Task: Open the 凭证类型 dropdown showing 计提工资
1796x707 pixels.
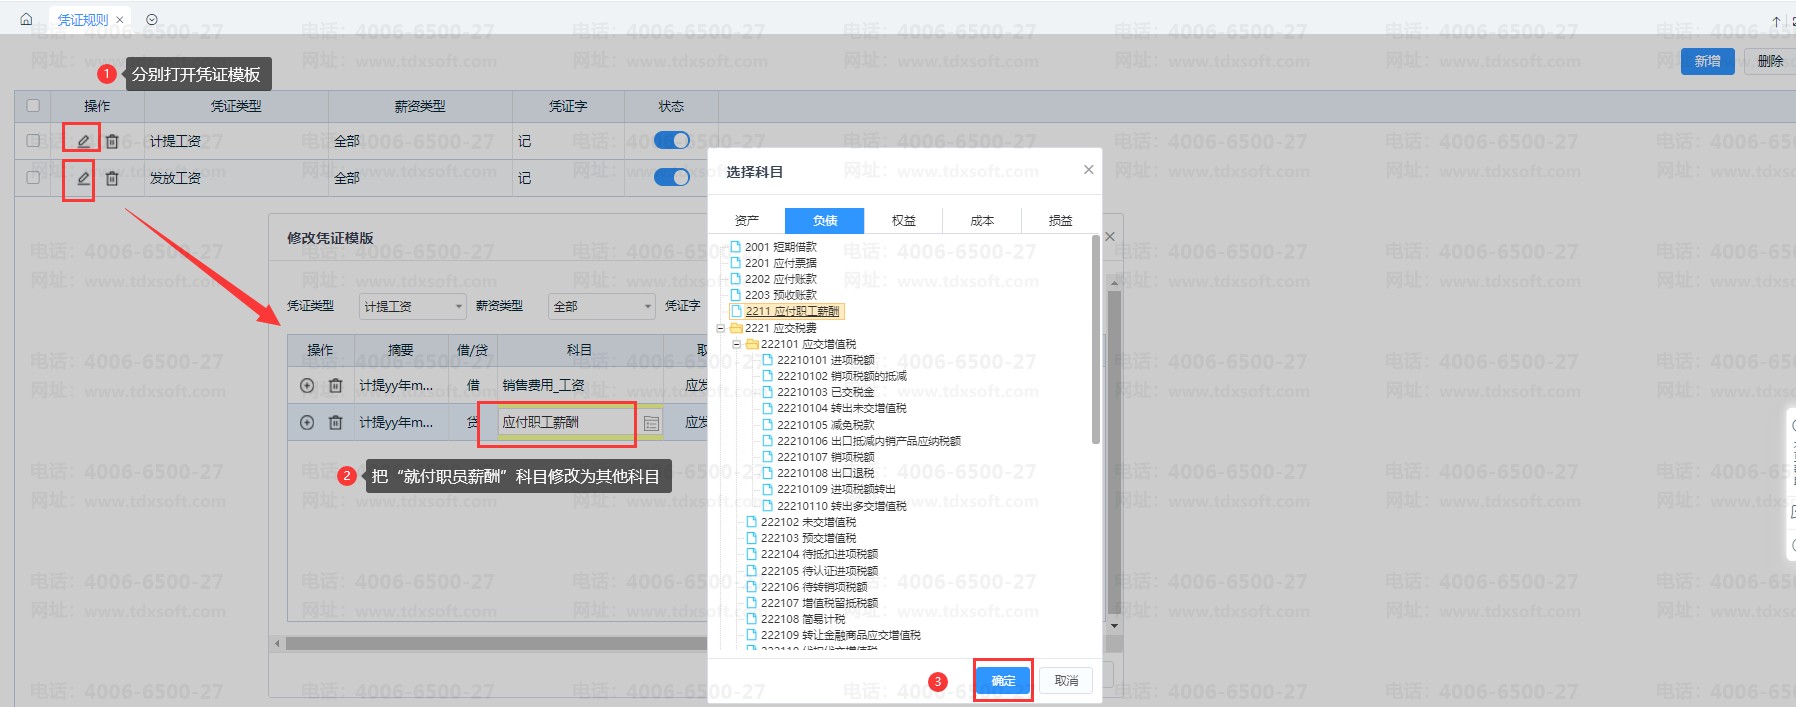Action: coord(412,306)
